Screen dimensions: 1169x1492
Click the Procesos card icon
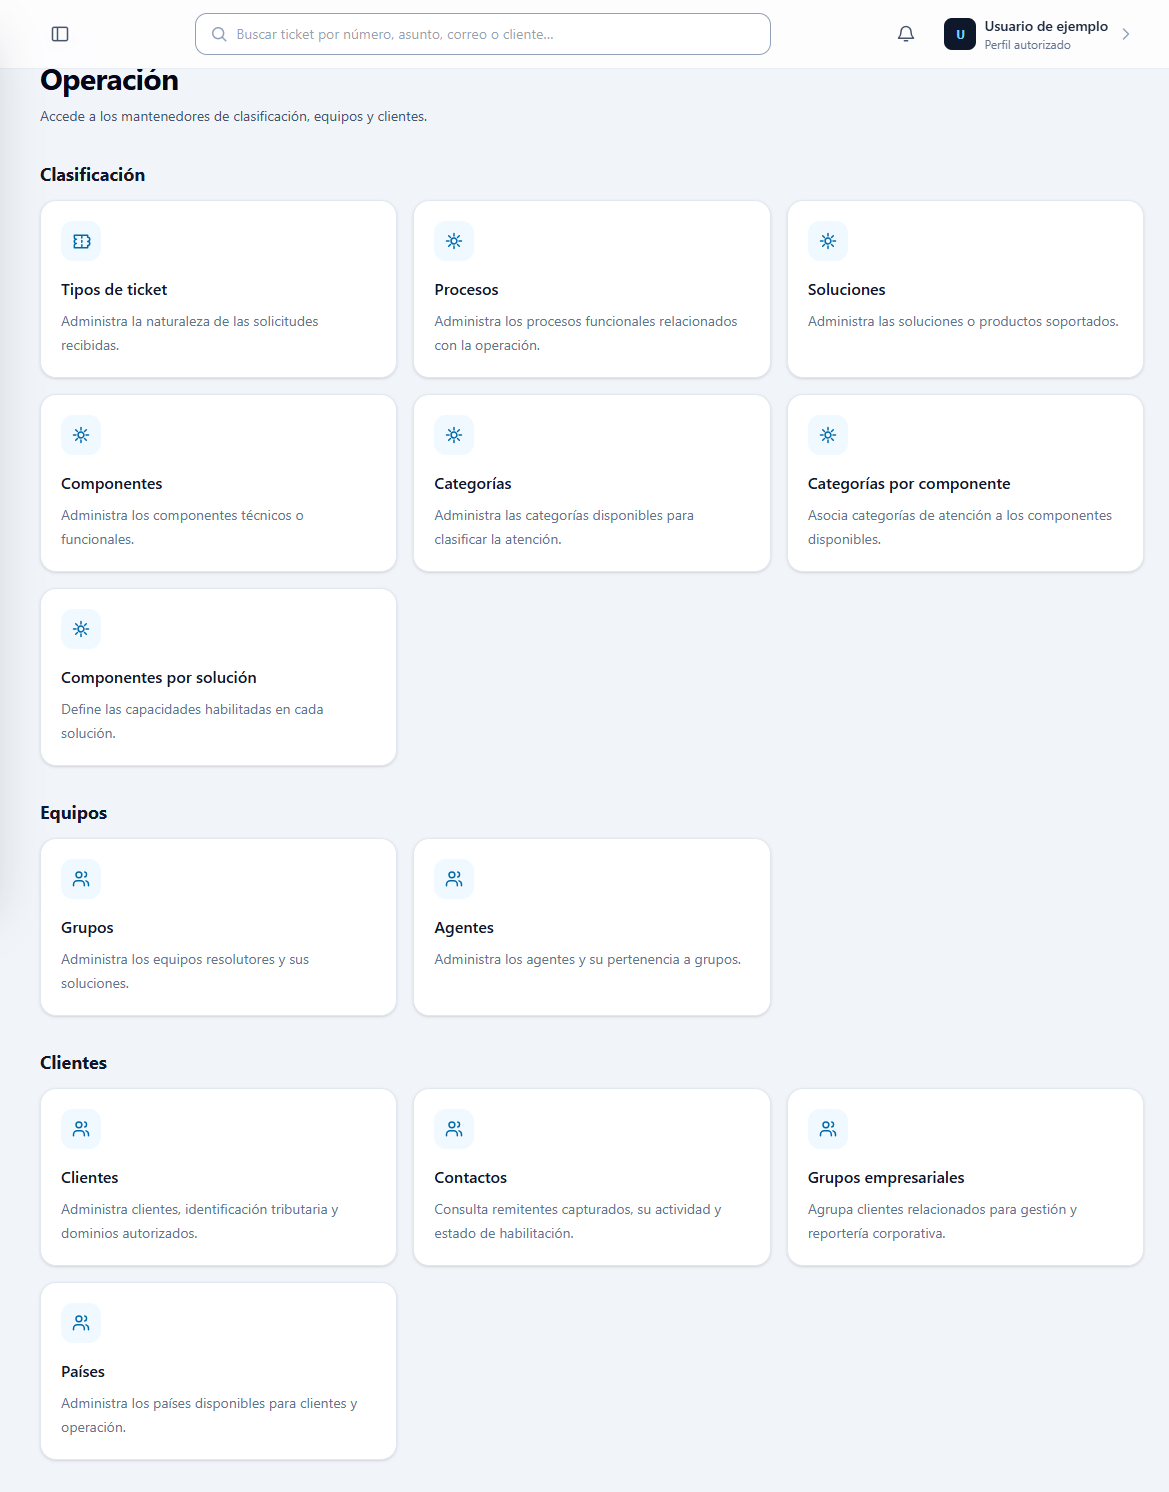[454, 241]
